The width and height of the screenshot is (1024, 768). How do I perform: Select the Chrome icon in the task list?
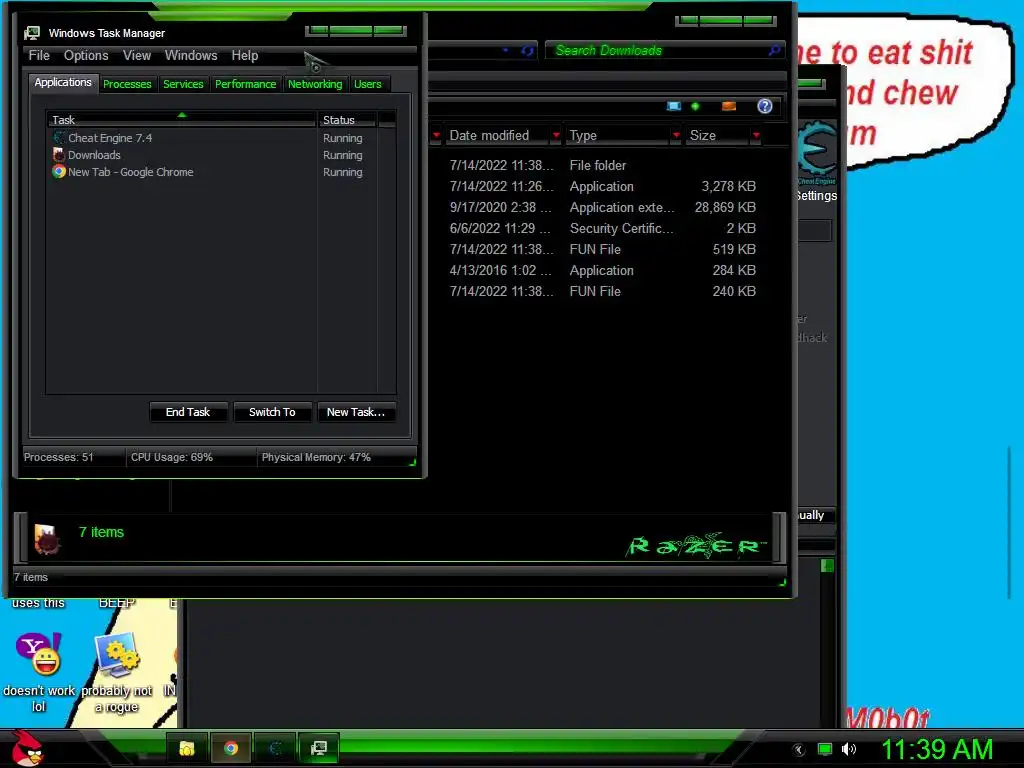59,172
